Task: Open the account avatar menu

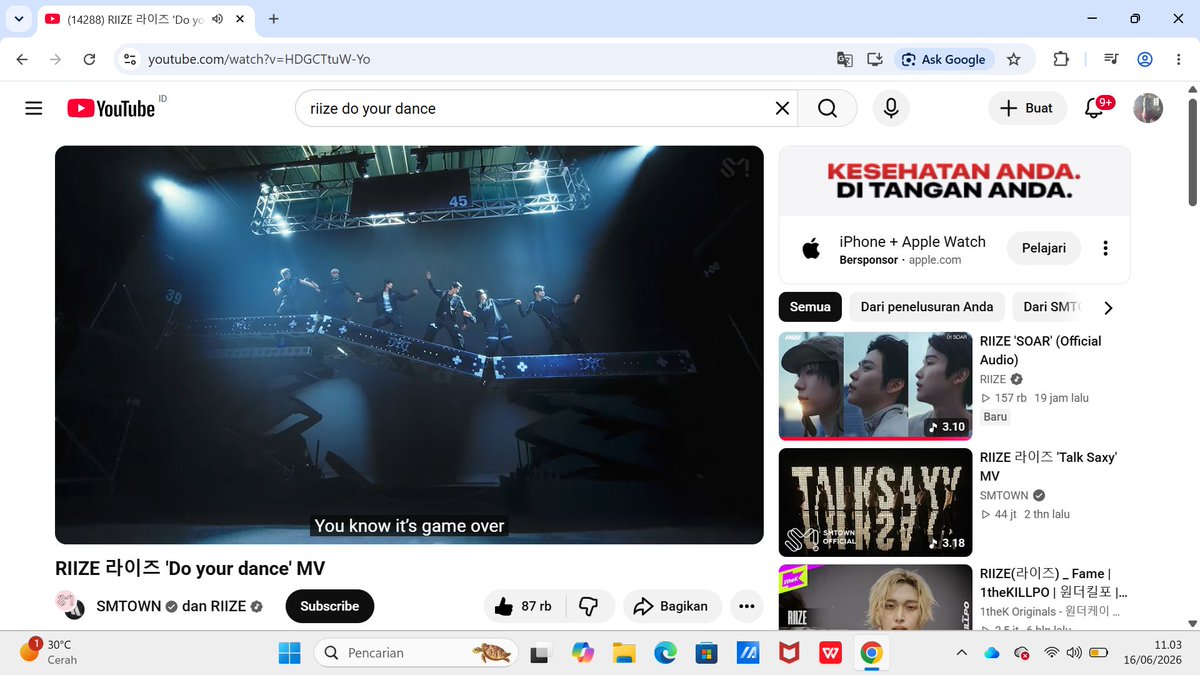Action: [x=1148, y=108]
